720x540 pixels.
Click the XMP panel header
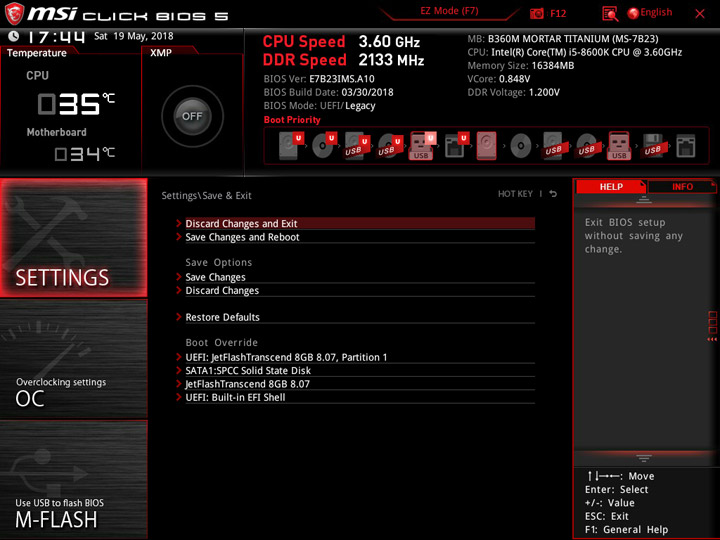coord(161,53)
